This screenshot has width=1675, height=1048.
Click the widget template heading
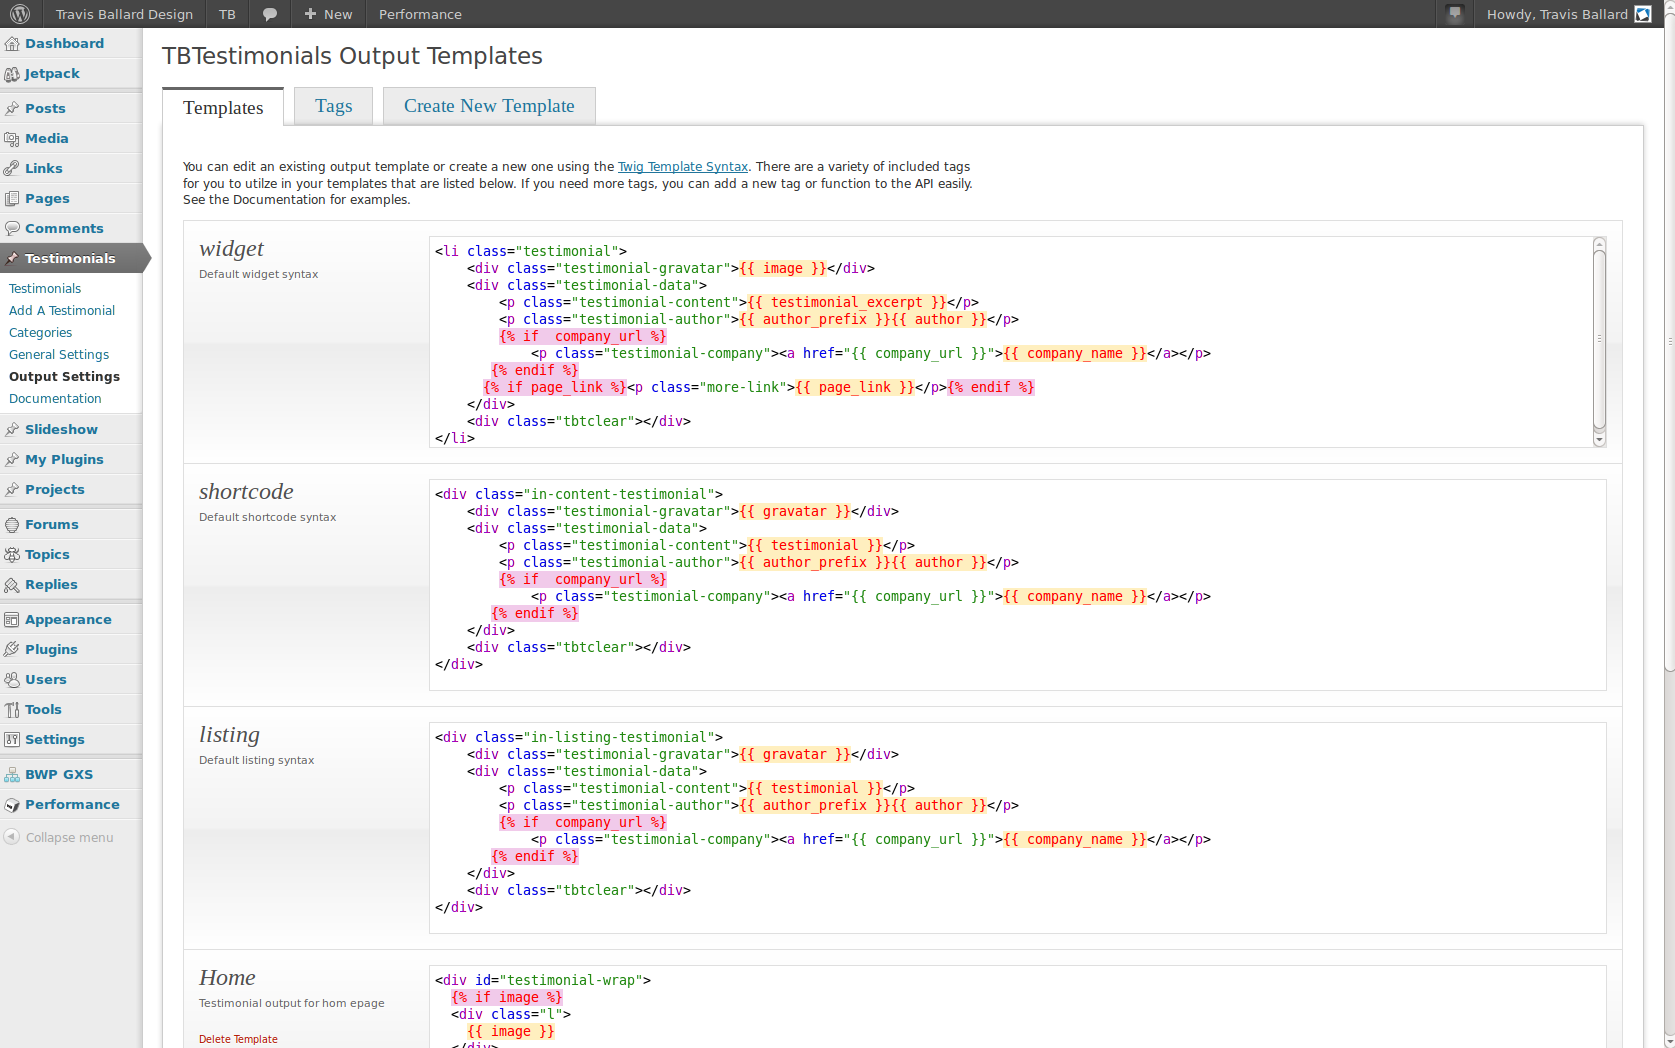coord(231,249)
